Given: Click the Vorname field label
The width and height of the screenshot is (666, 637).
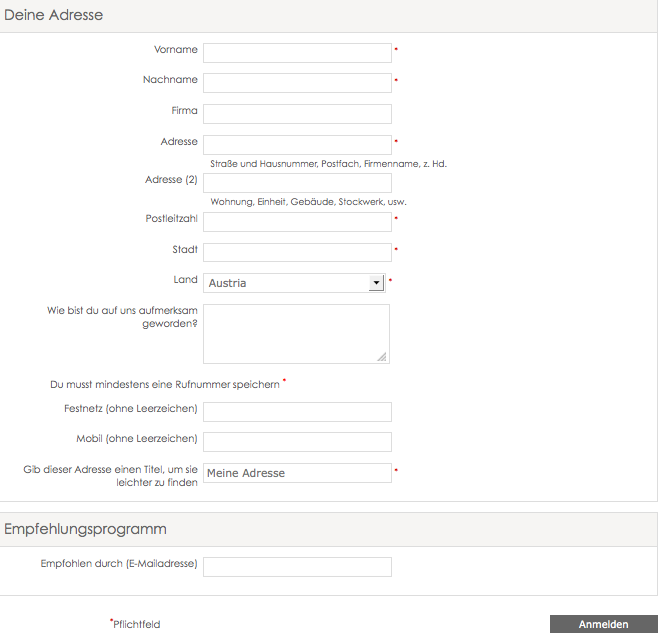Looking at the screenshot, I should [x=176, y=50].
